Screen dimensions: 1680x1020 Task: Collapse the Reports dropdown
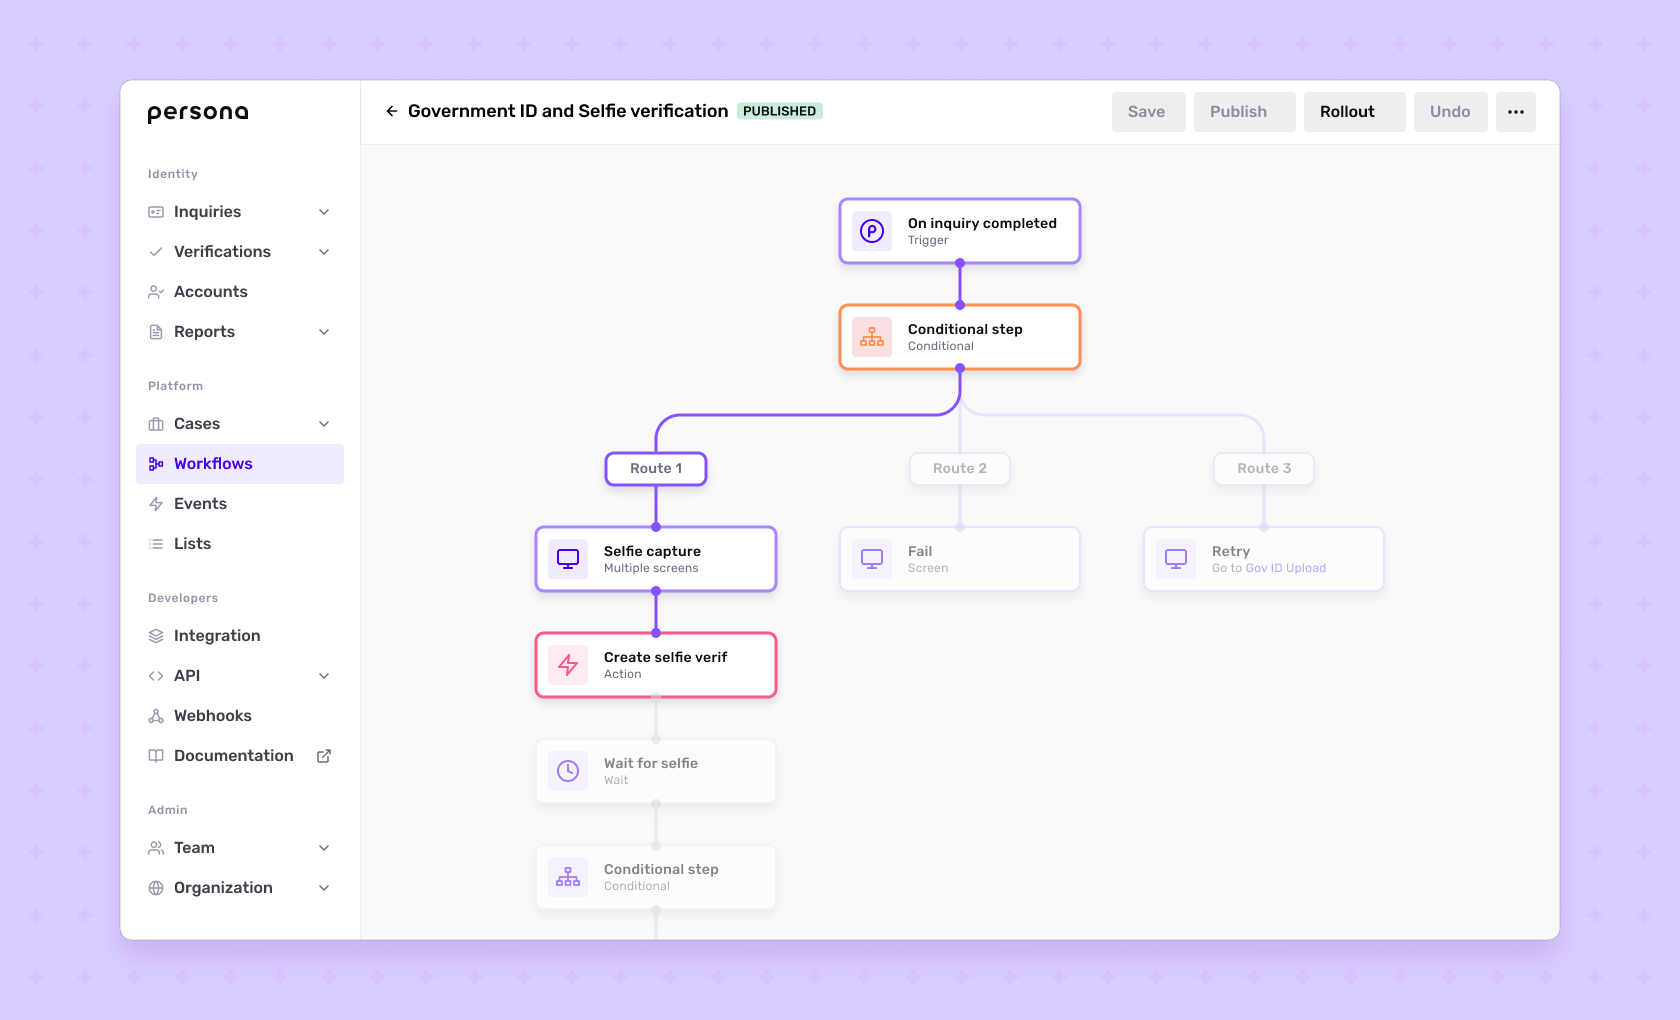pyautogui.click(x=323, y=331)
